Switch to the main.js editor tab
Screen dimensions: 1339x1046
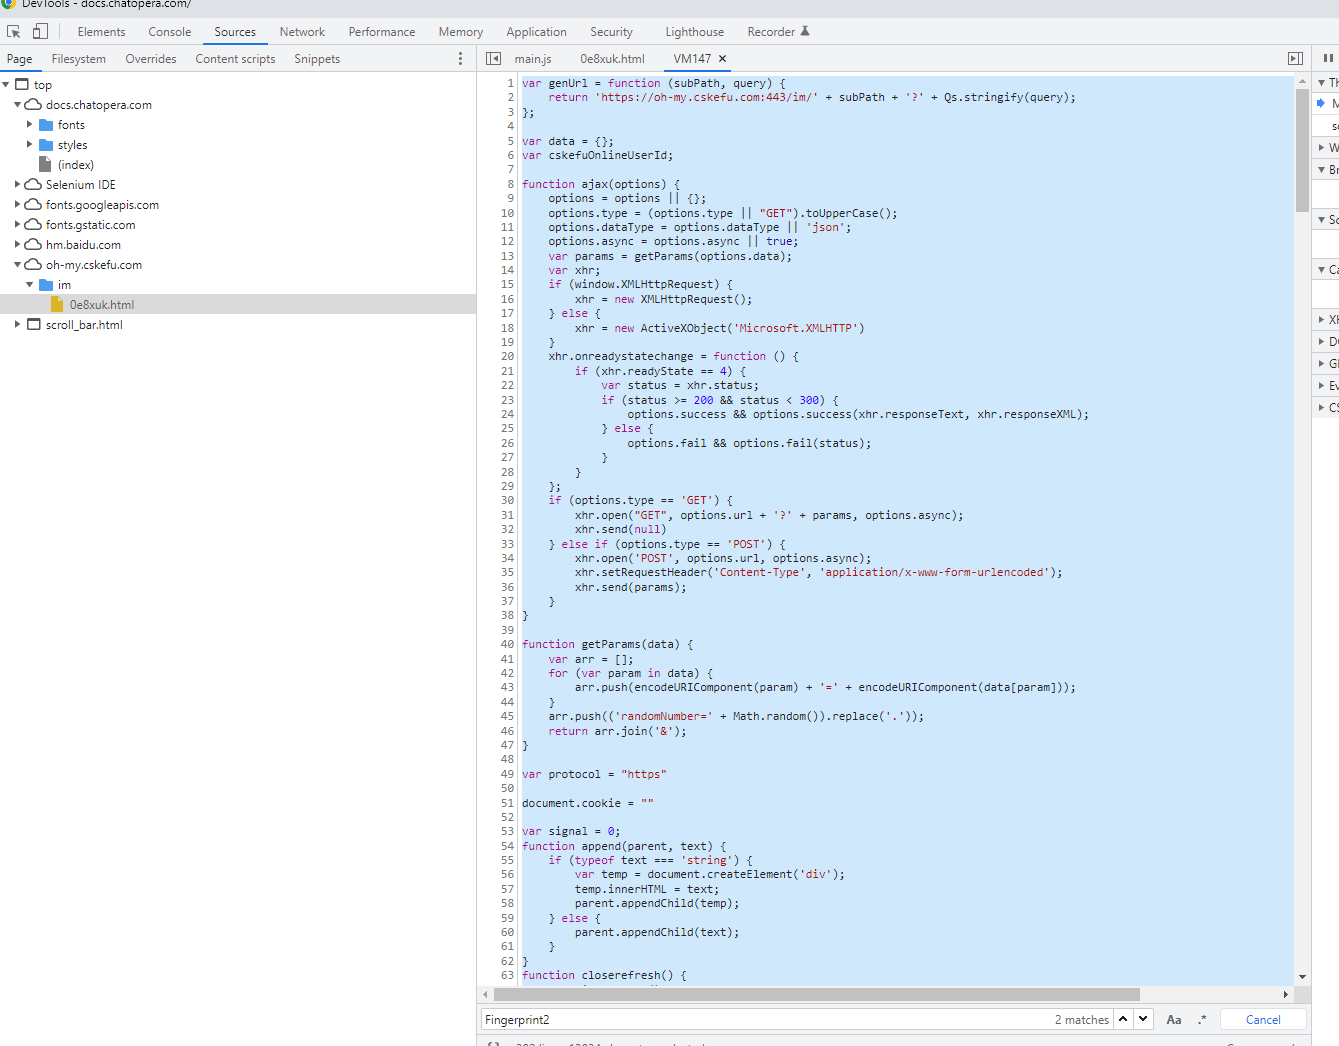pos(533,59)
